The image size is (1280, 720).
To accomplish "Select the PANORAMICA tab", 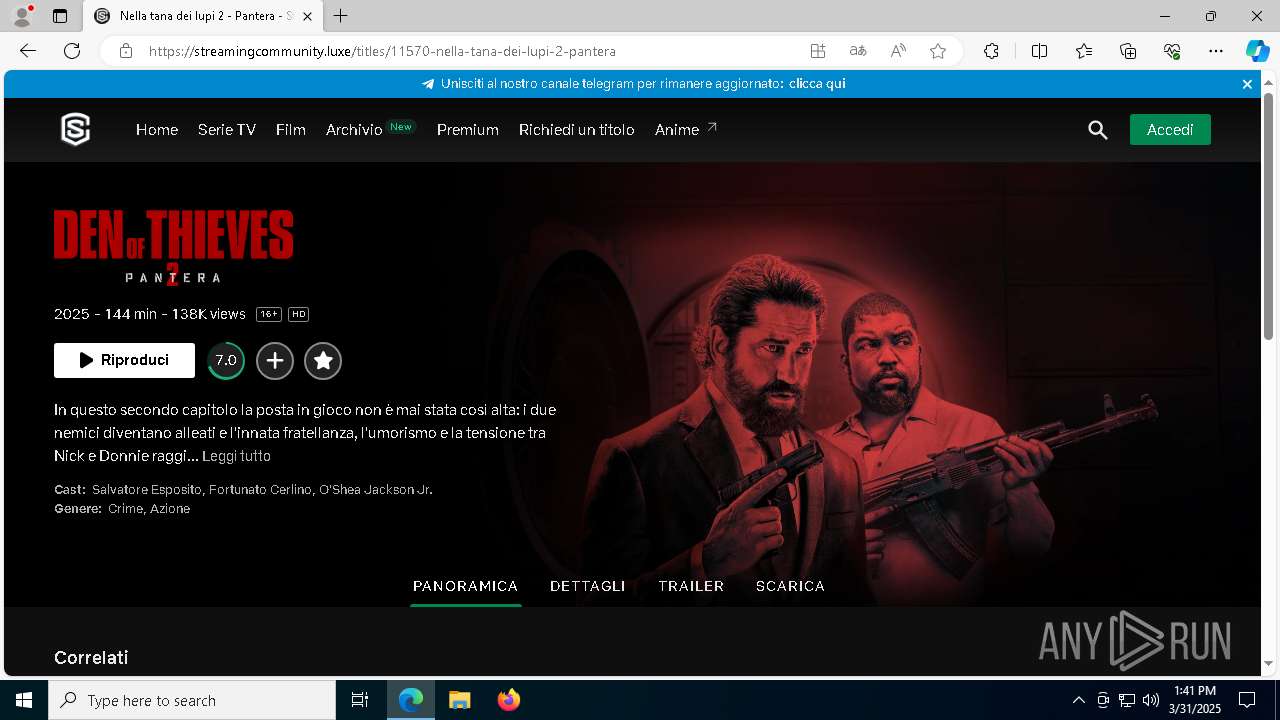I will (465, 586).
